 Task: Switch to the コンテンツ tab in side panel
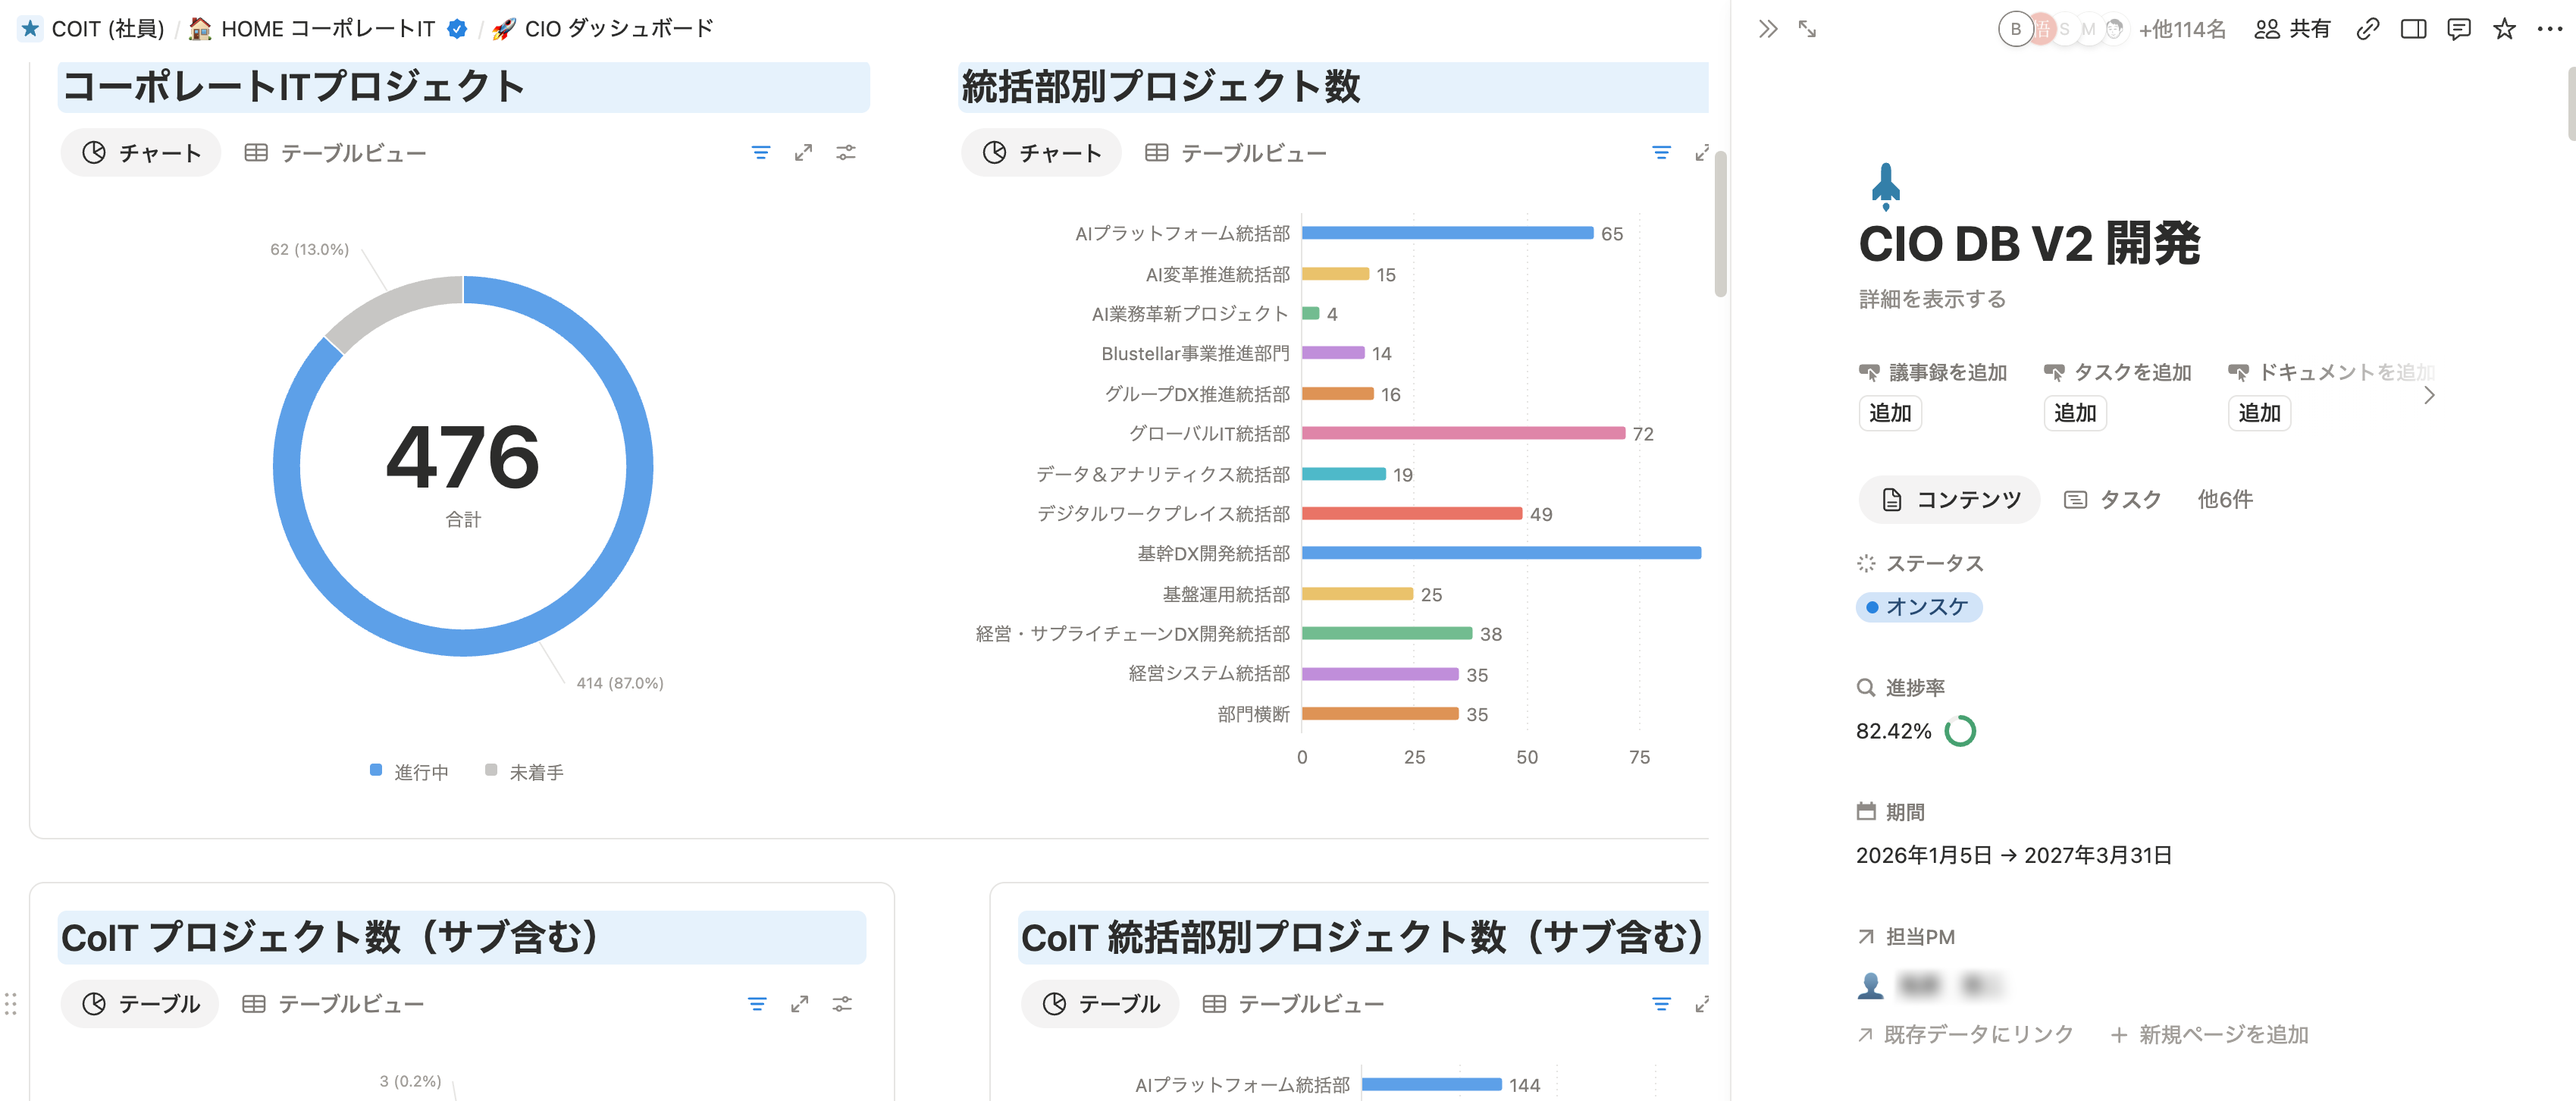click(1949, 500)
